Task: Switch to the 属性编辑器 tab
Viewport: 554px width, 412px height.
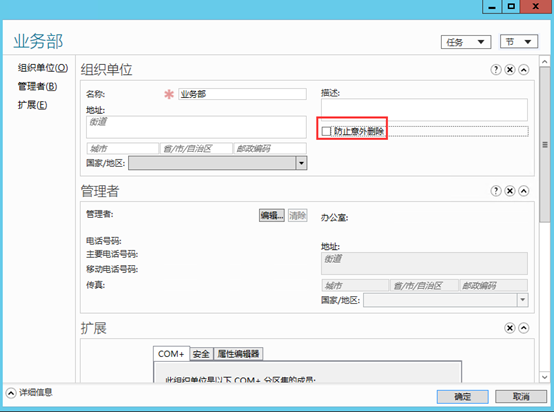Action: coord(238,354)
